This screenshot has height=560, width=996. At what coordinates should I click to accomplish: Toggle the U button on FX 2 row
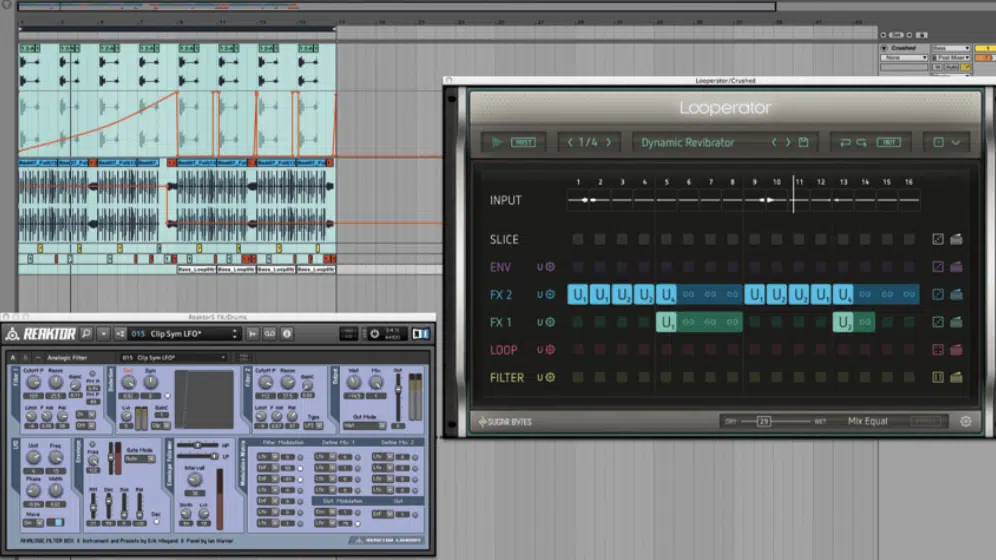pos(540,294)
